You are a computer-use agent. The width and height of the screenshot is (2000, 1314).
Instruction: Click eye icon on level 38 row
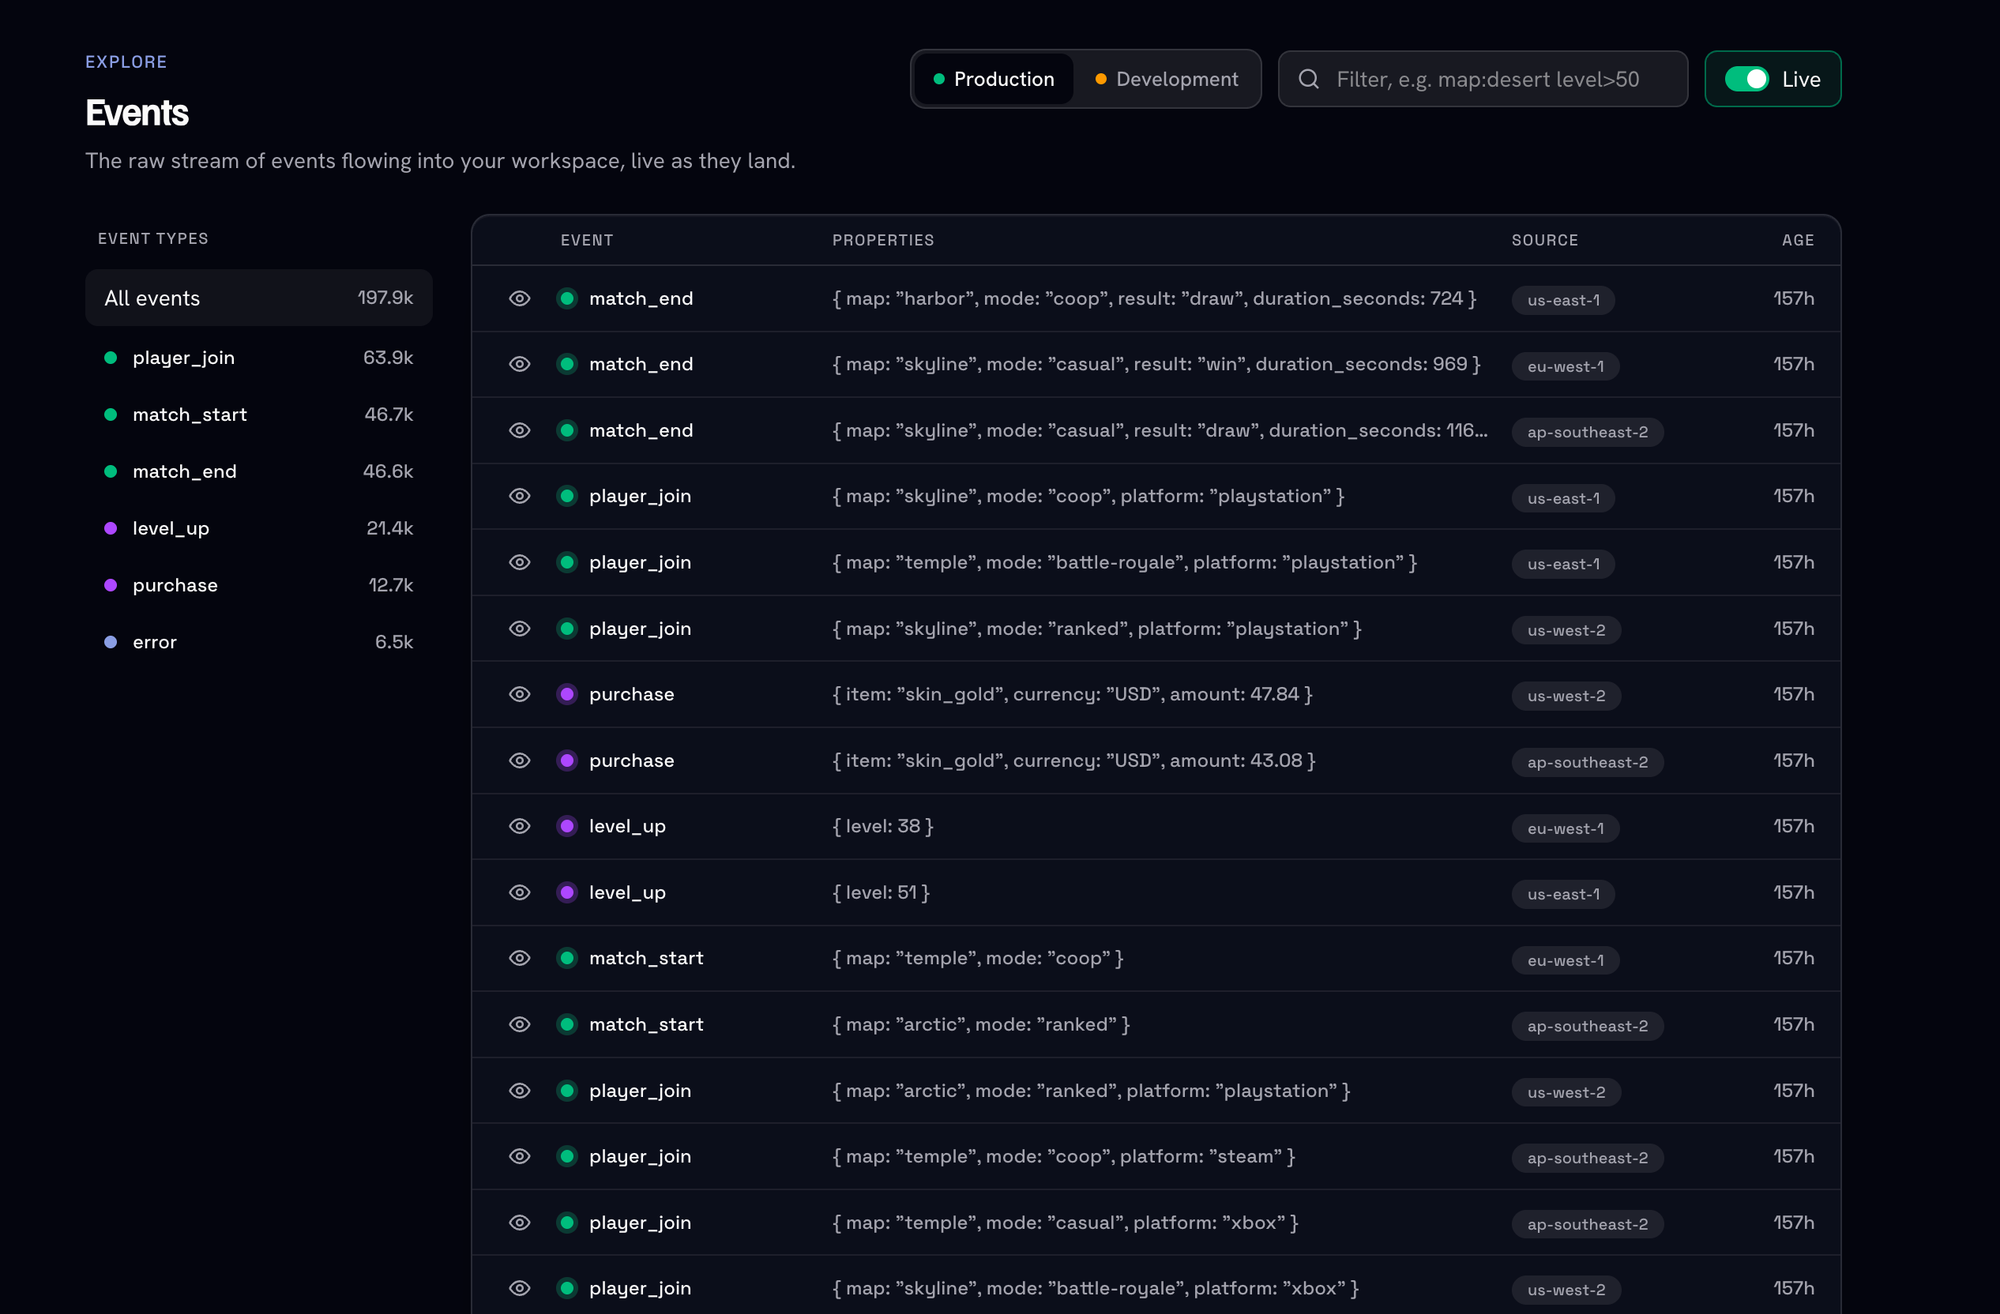[x=519, y=826]
